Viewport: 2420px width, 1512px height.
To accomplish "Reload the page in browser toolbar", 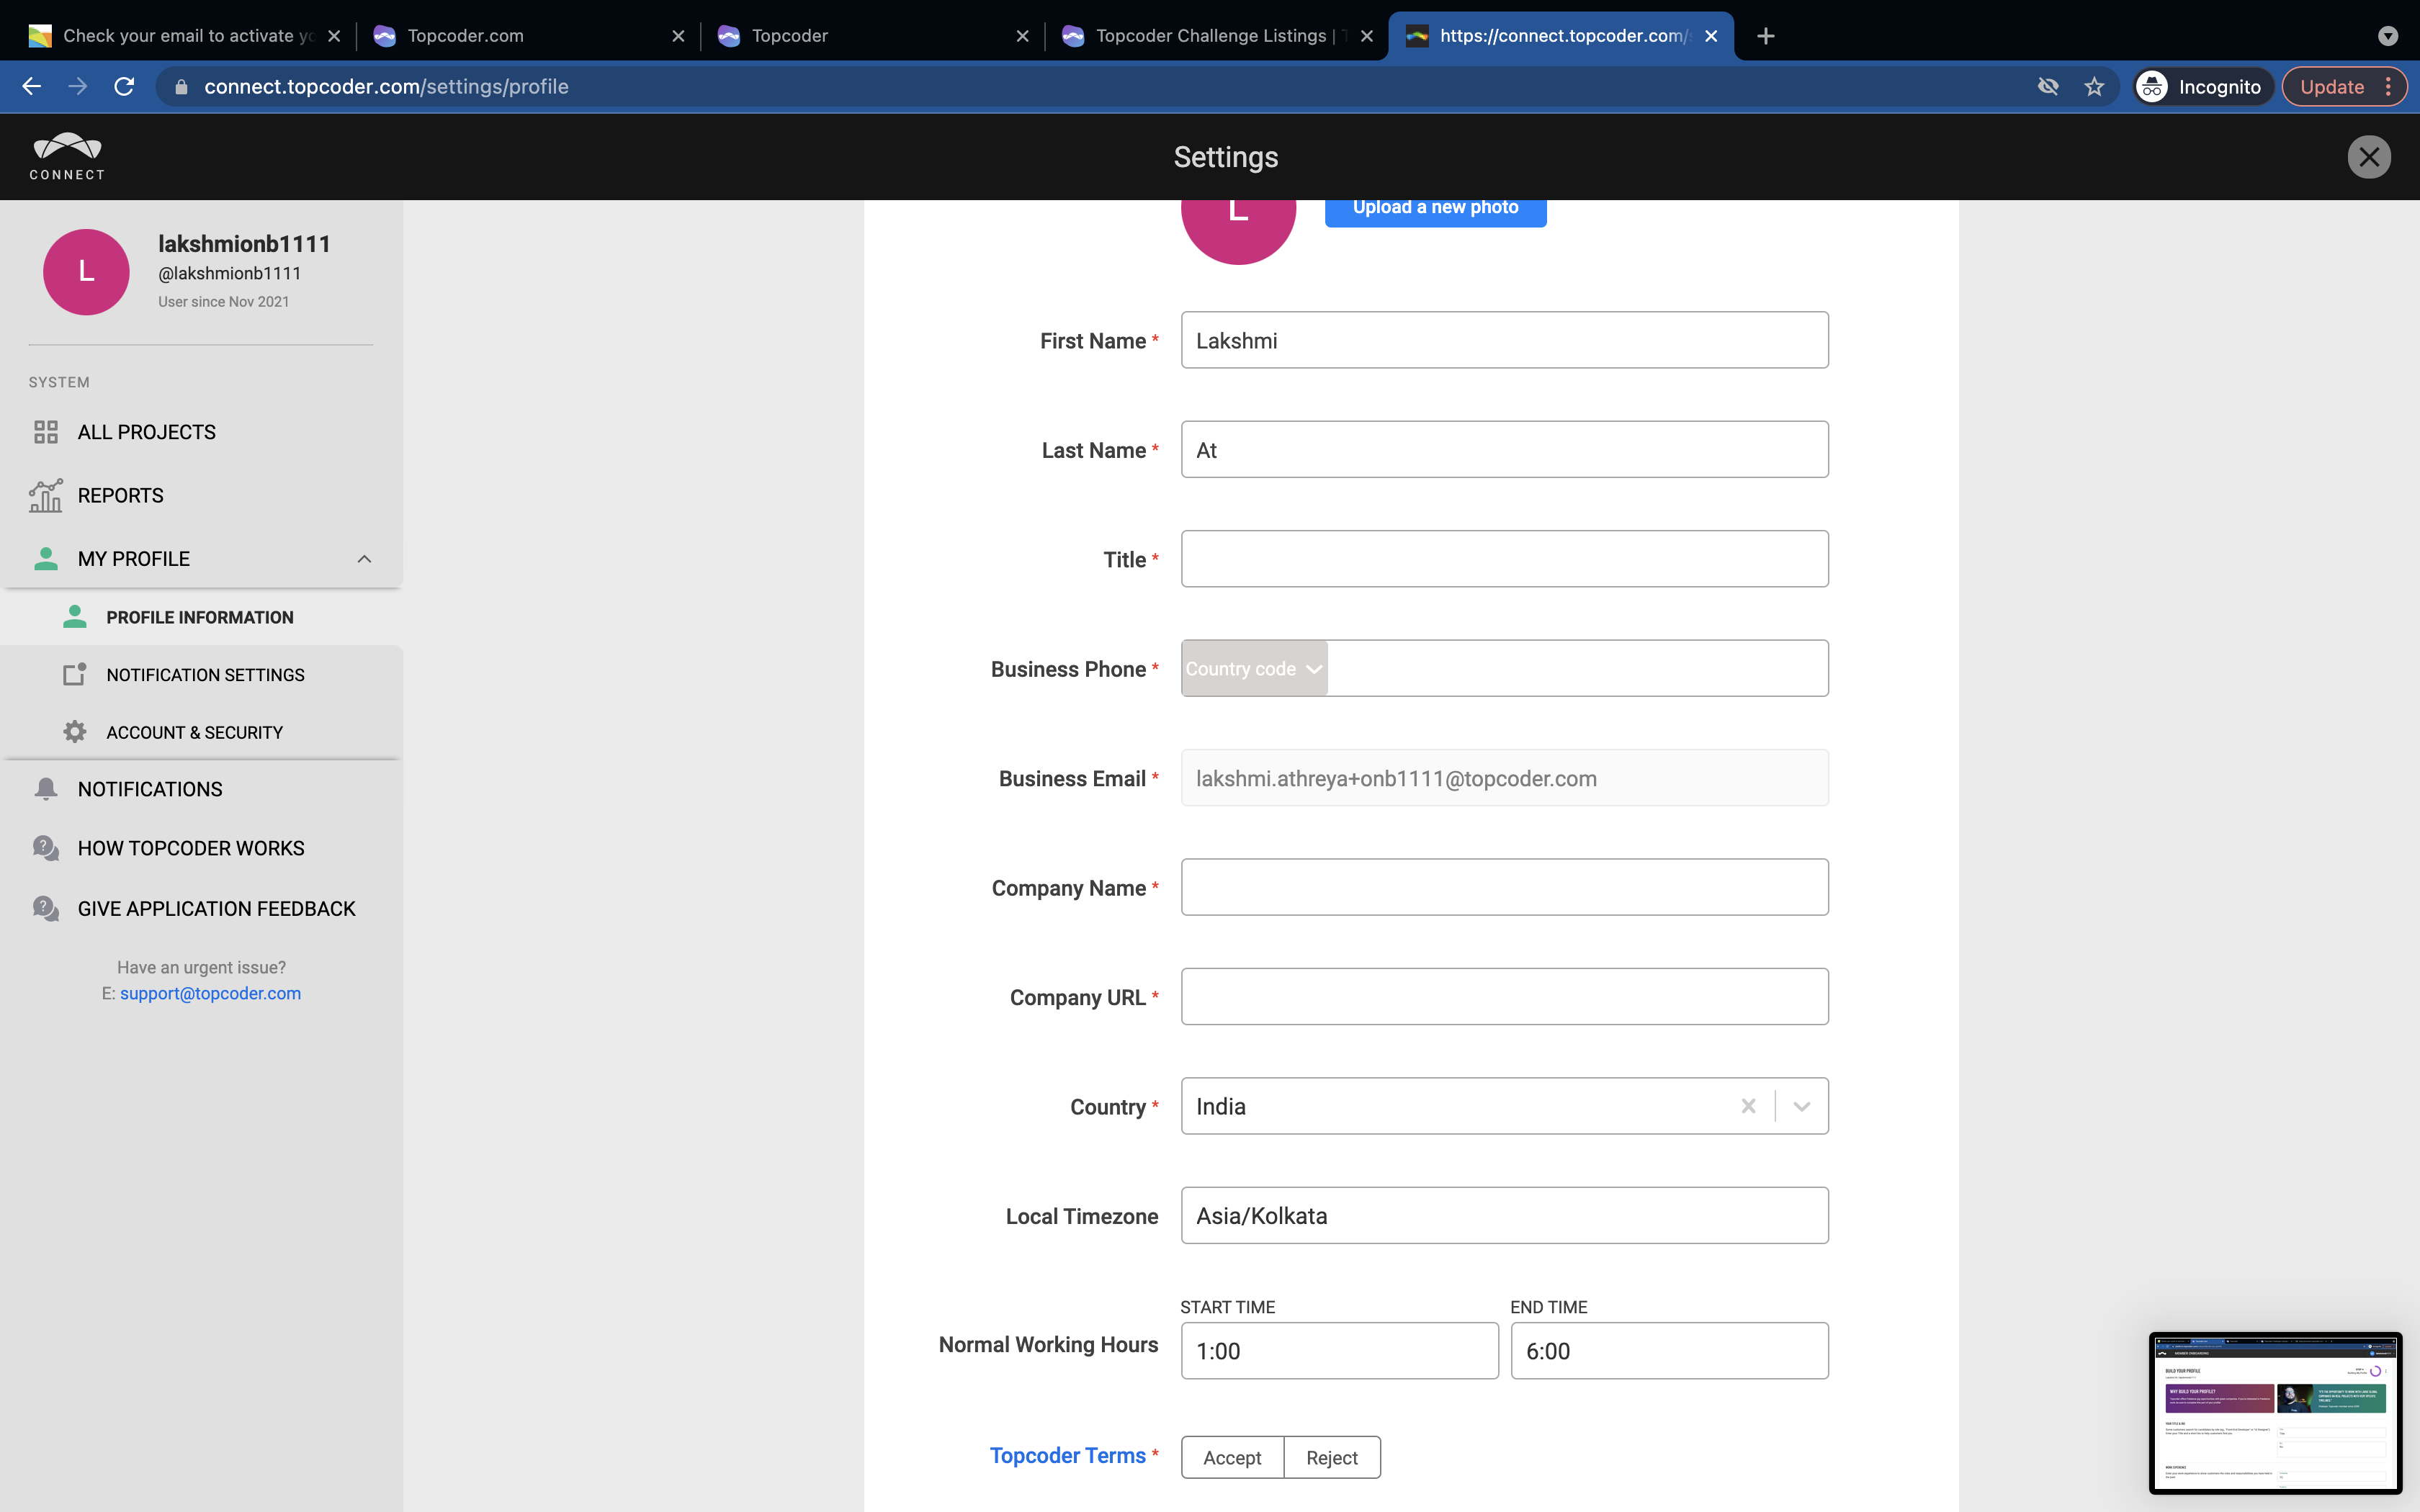I will tap(124, 87).
